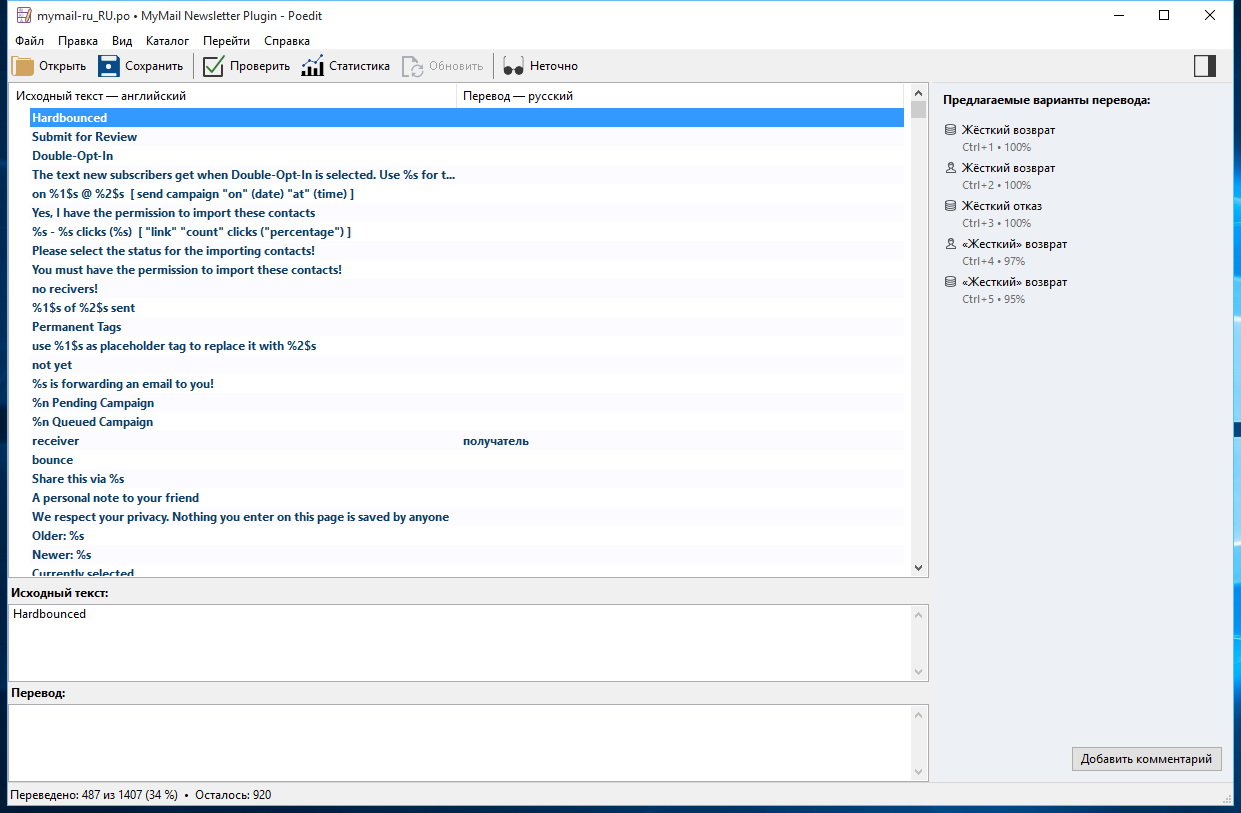Click the Validate checkmark toolbar icon

pos(213,66)
